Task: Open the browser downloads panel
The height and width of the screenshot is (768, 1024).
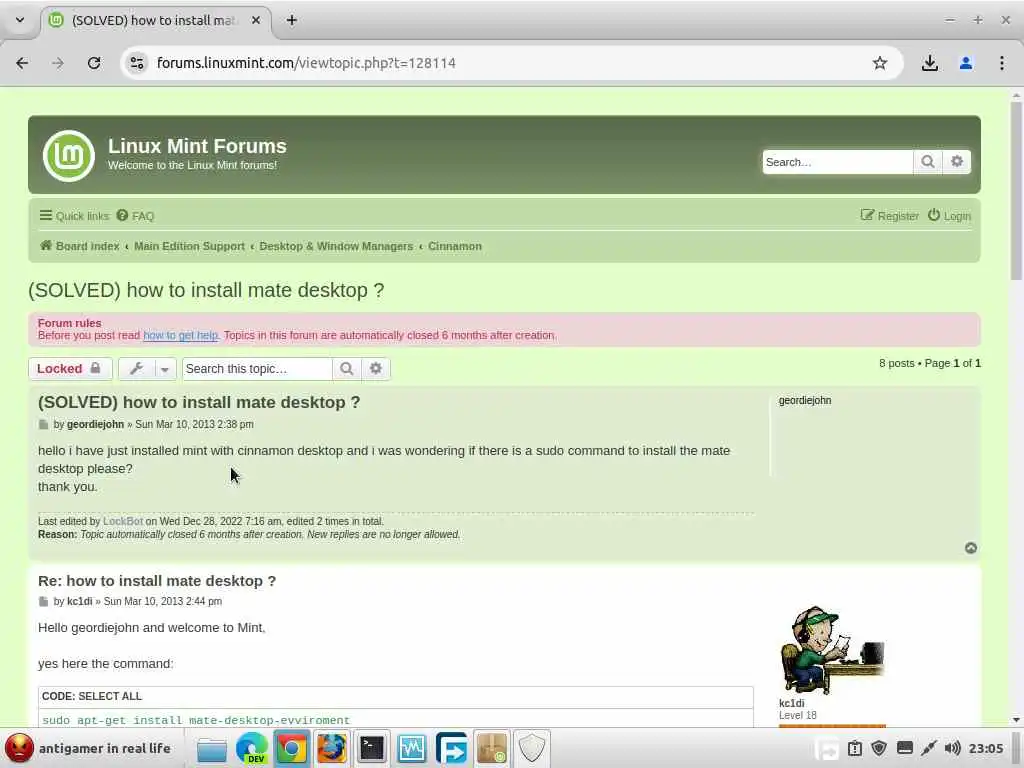Action: (x=929, y=63)
